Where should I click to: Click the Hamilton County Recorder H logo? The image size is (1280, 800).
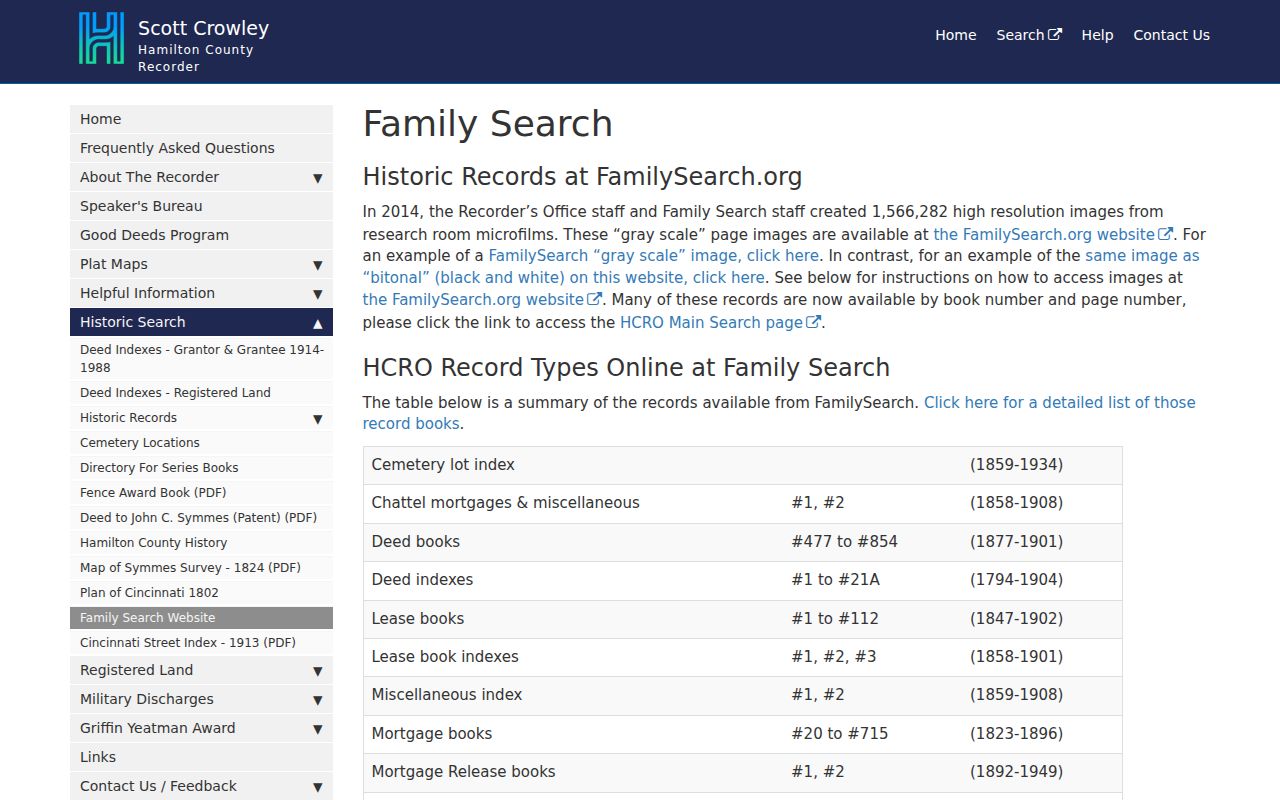click(101, 39)
